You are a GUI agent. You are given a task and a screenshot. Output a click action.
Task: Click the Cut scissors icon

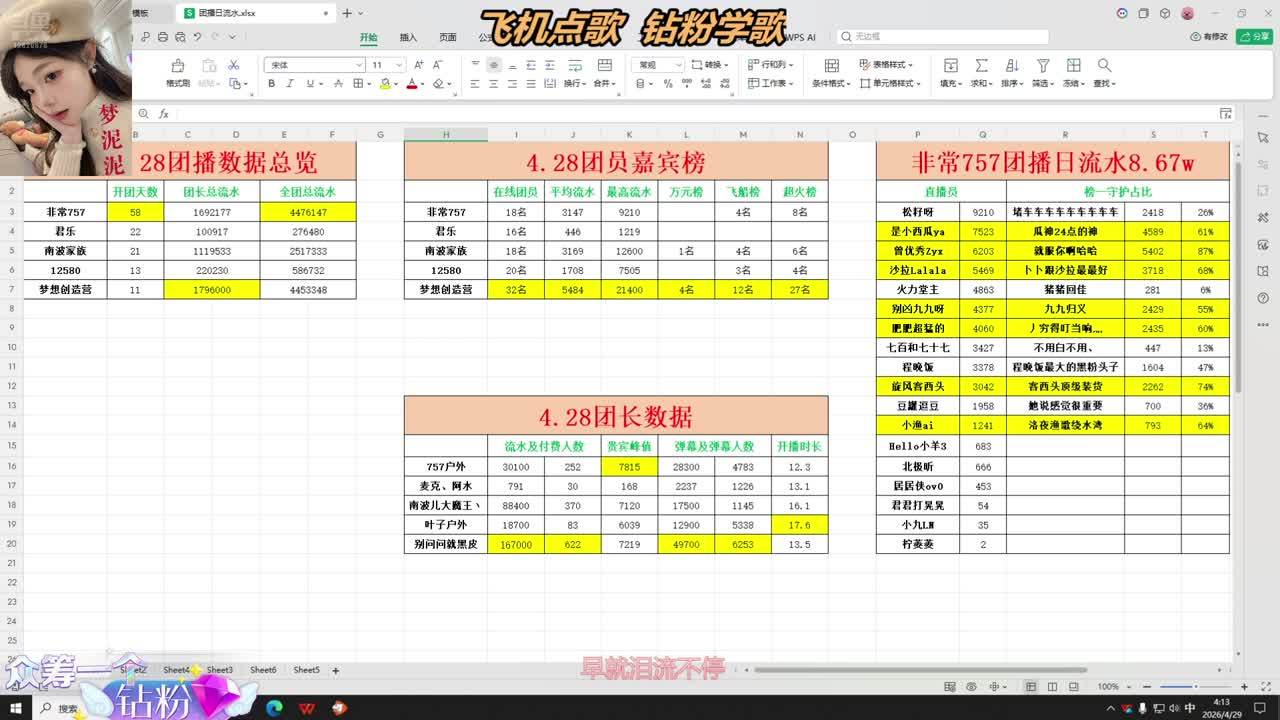(x=233, y=65)
